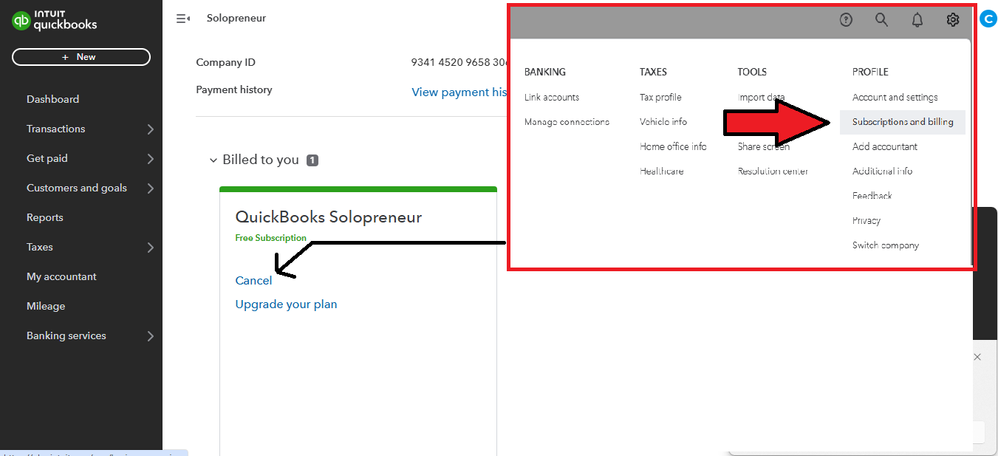Screen dimensions: 998x456
Task: Click the Billed to you count badge
Action: pos(313,160)
